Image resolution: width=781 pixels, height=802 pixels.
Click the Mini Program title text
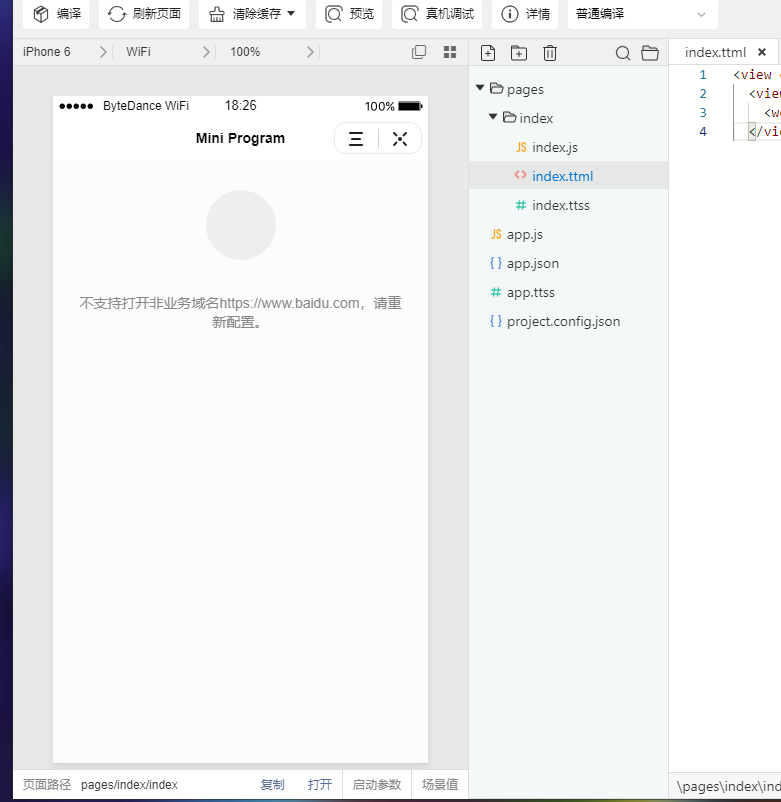(240, 138)
